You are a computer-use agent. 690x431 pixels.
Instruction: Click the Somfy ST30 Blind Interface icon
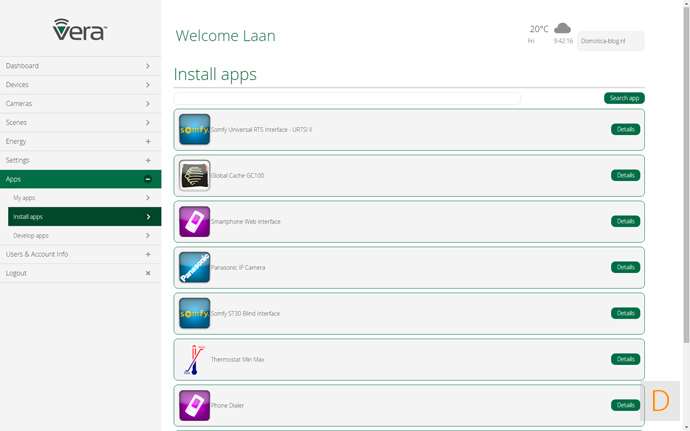tap(194, 314)
